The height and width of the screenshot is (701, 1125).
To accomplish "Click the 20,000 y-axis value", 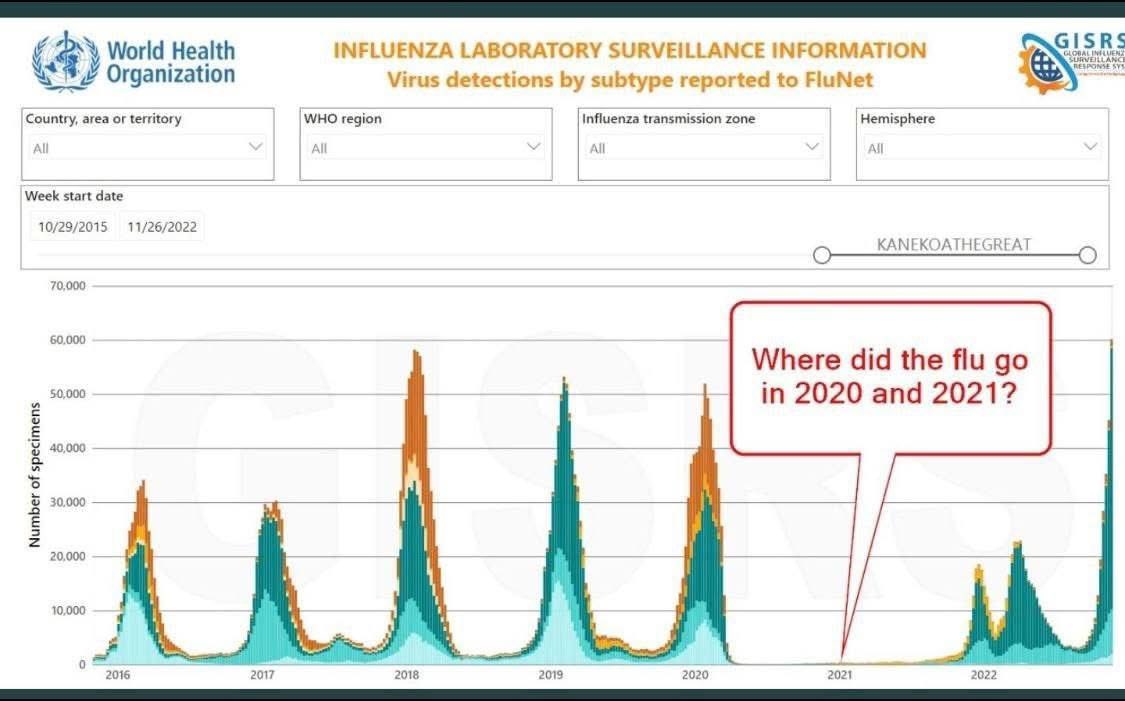I will click(x=67, y=557).
